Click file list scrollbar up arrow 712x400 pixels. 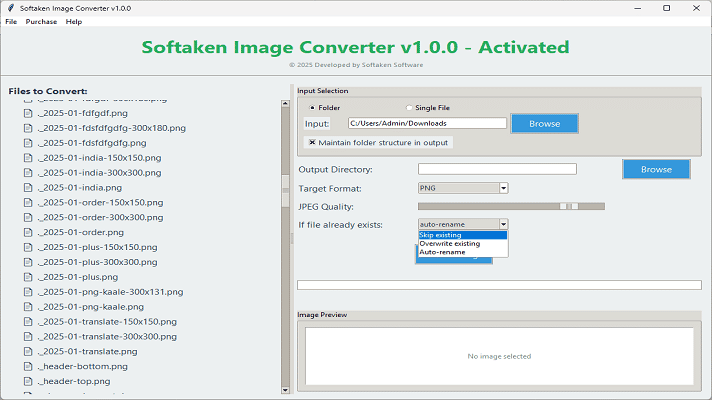pyautogui.click(x=285, y=104)
